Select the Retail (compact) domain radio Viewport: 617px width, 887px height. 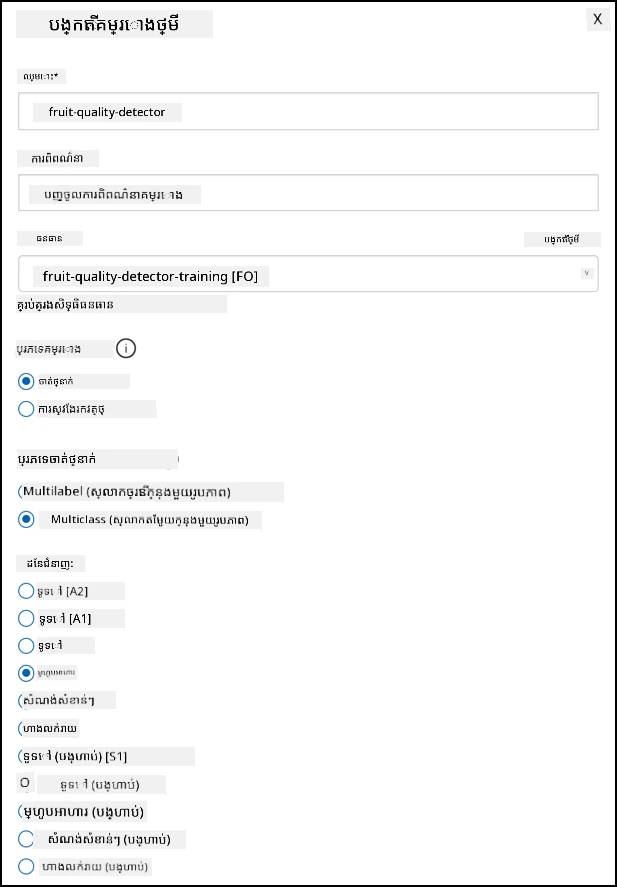(26, 867)
